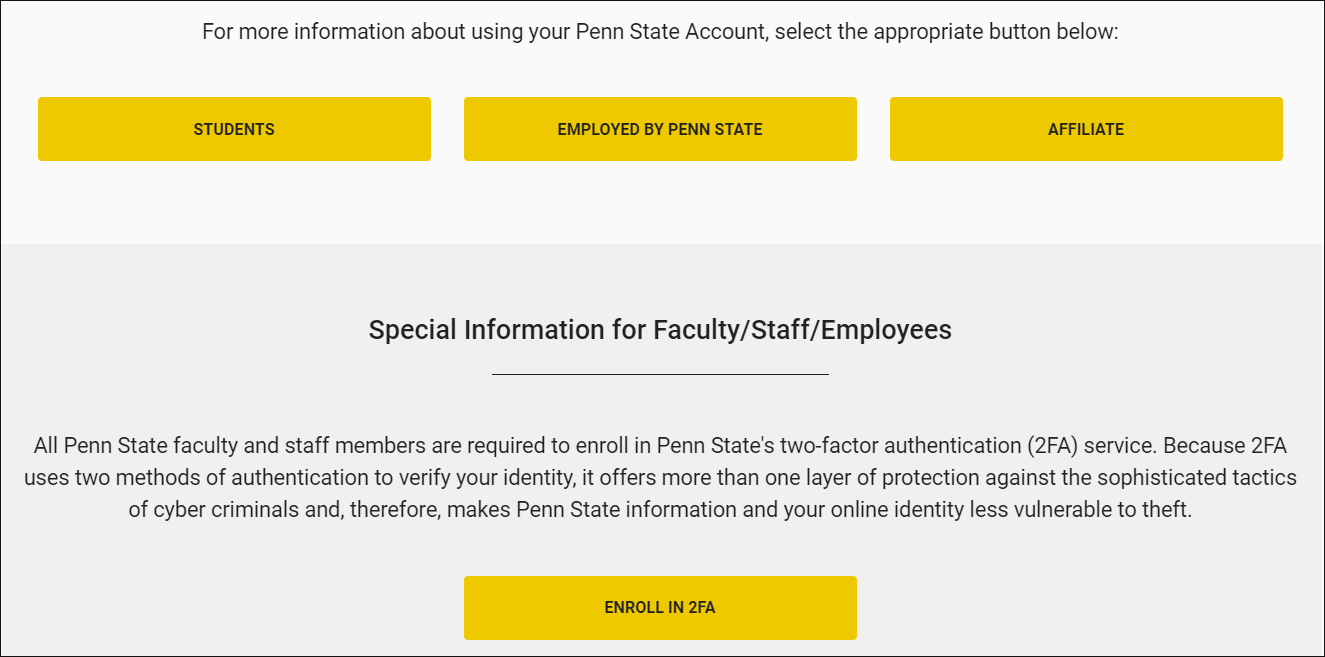
Task: Select the instruction text about Penn State Account
Action: [662, 31]
